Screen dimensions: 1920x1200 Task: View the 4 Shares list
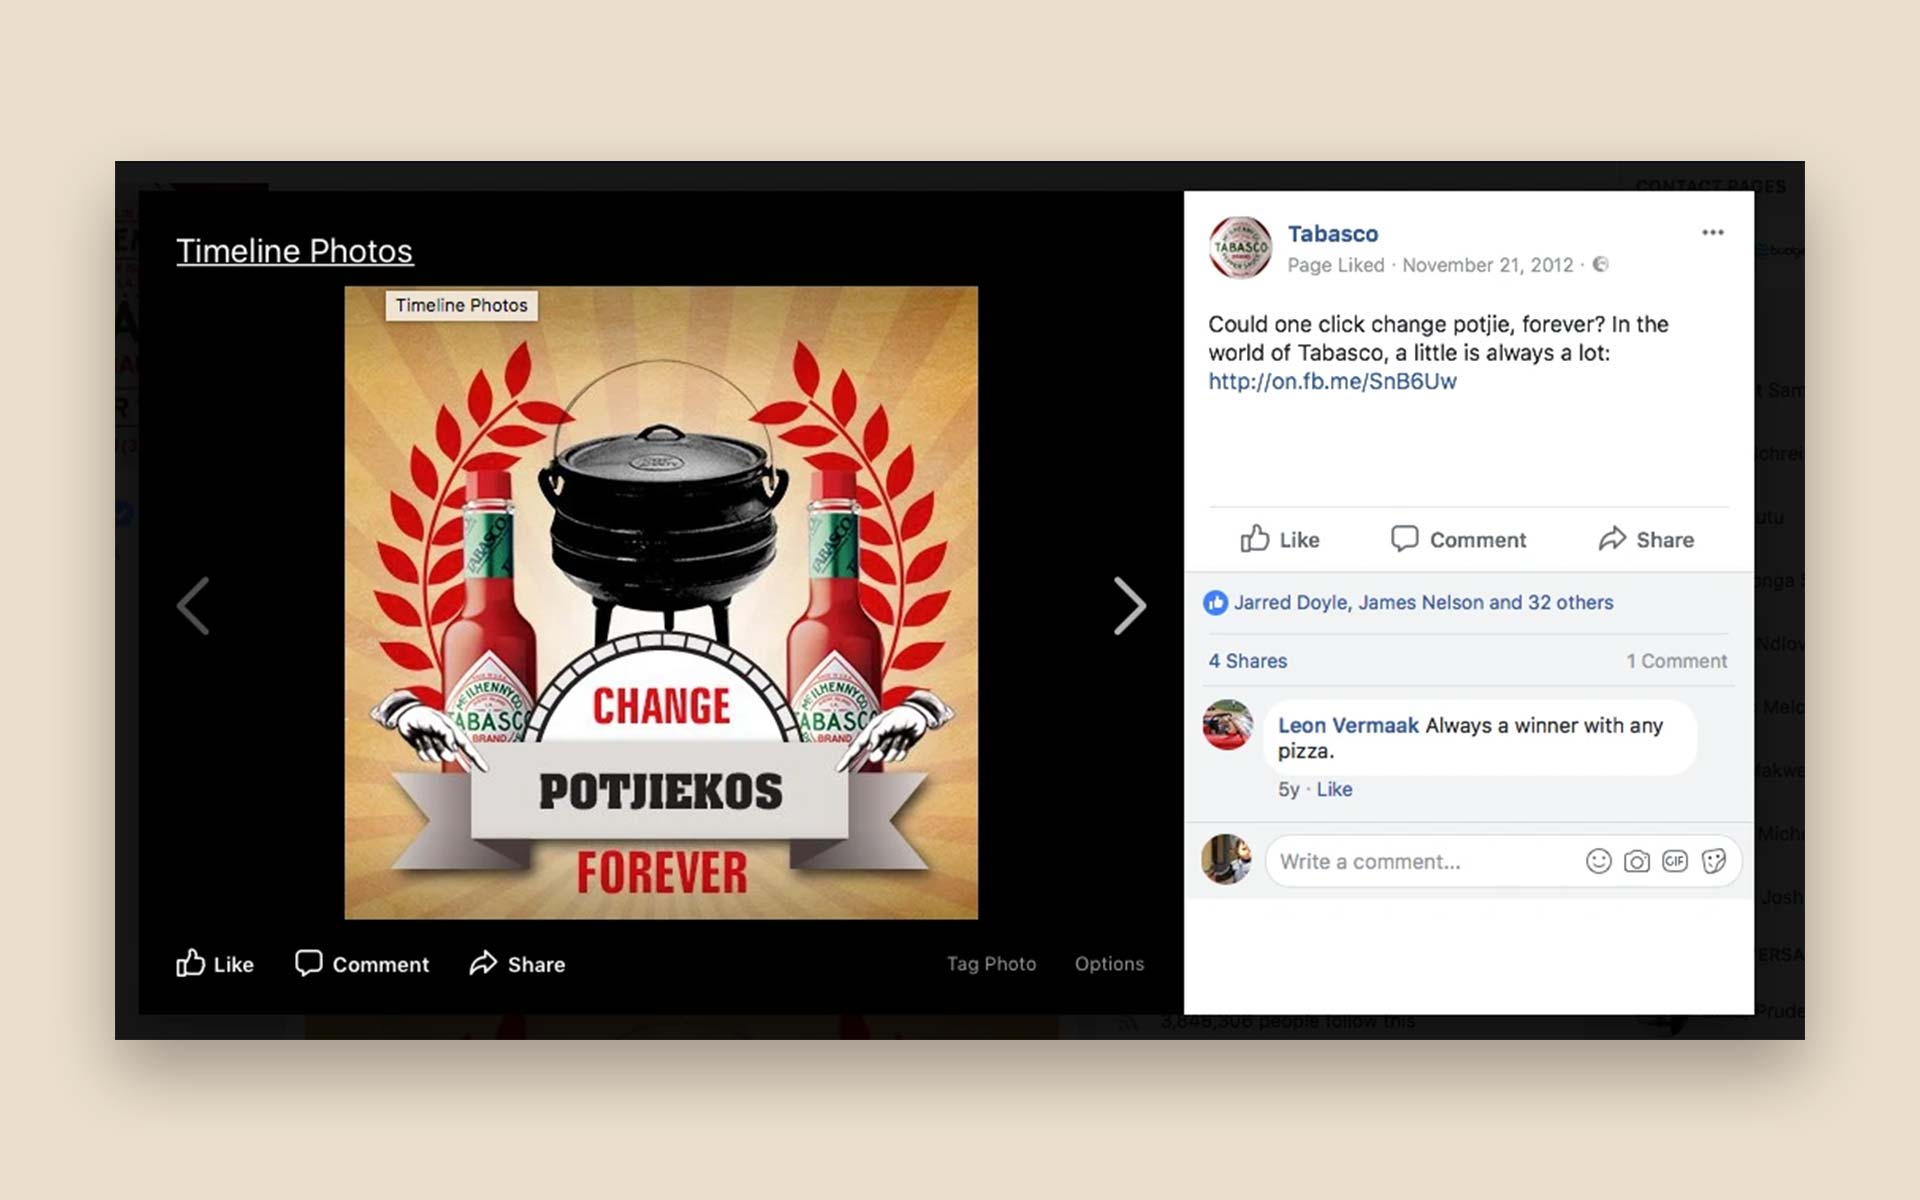[x=1247, y=661]
